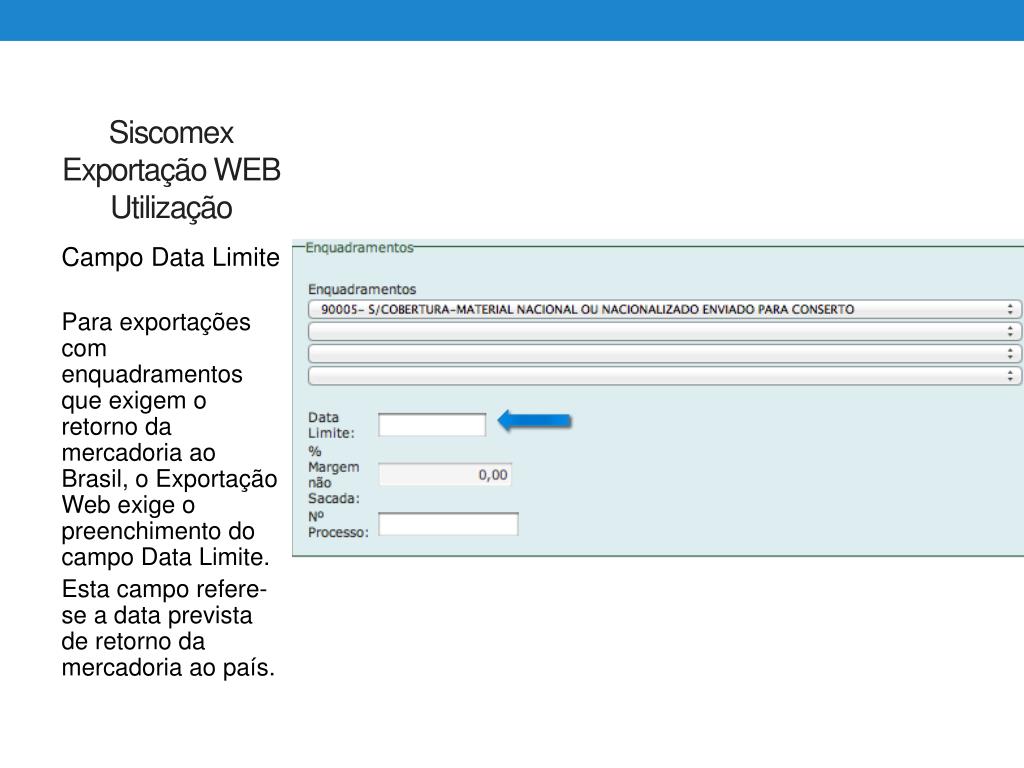Image resolution: width=1024 pixels, height=768 pixels.
Task: Click the Data Limite input field
Action: pyautogui.click(x=432, y=424)
